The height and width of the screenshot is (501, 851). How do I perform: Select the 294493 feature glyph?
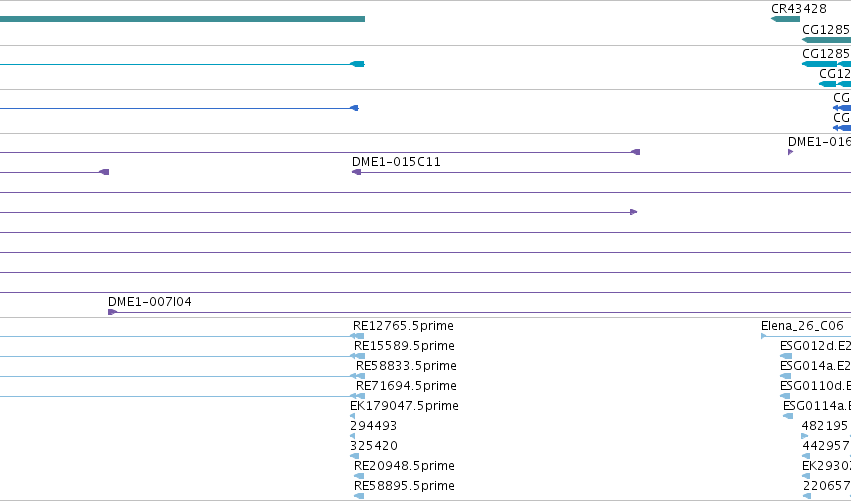pos(353,436)
